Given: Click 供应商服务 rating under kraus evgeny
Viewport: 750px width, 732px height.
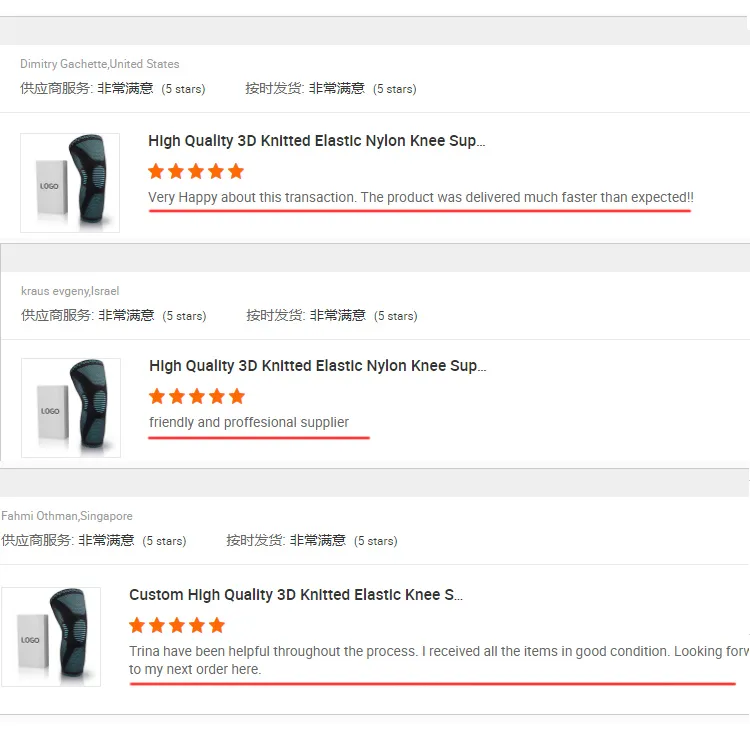Looking at the screenshot, I should [x=114, y=315].
